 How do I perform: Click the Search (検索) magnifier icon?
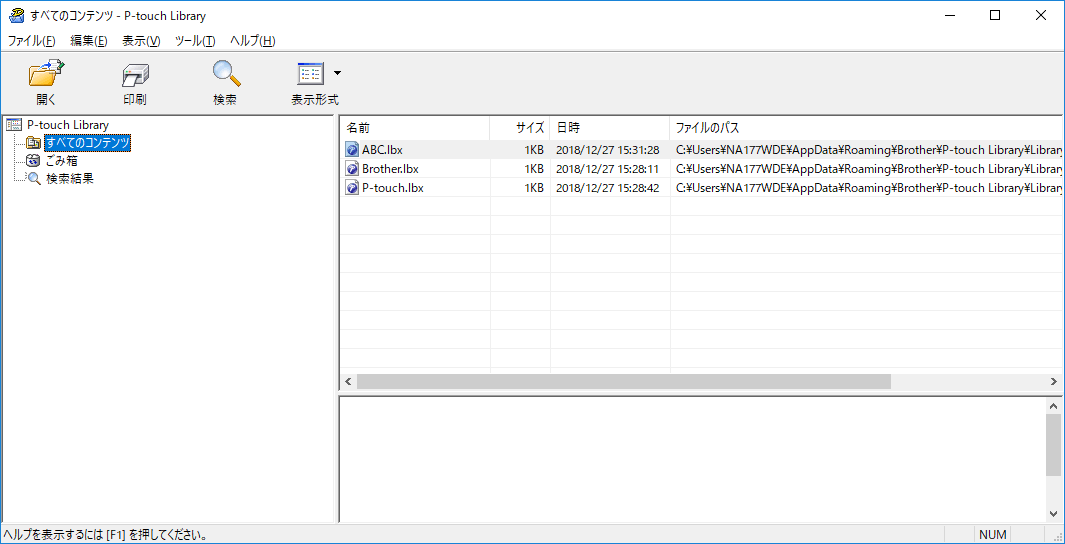[225, 73]
